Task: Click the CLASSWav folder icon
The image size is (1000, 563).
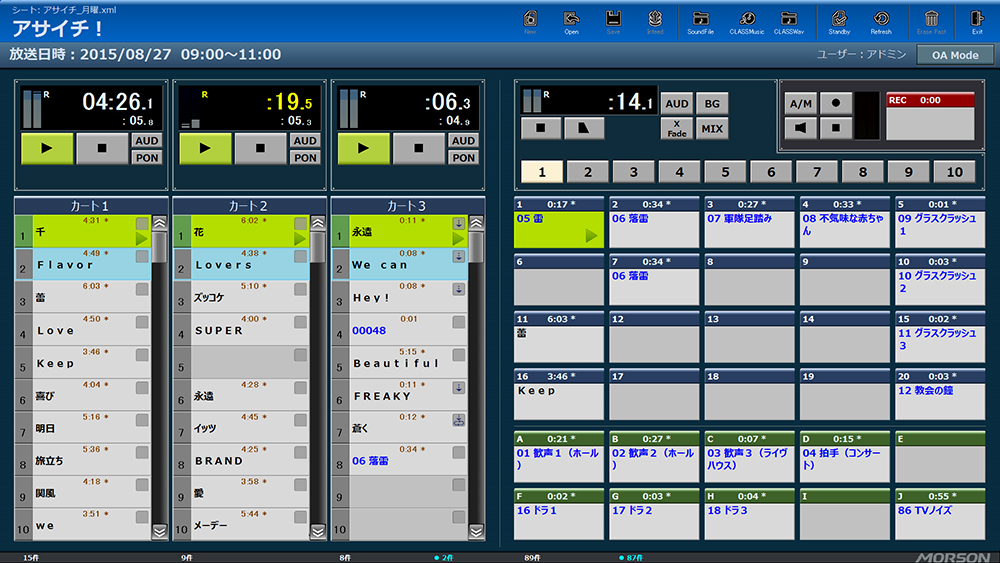Action: (789, 20)
